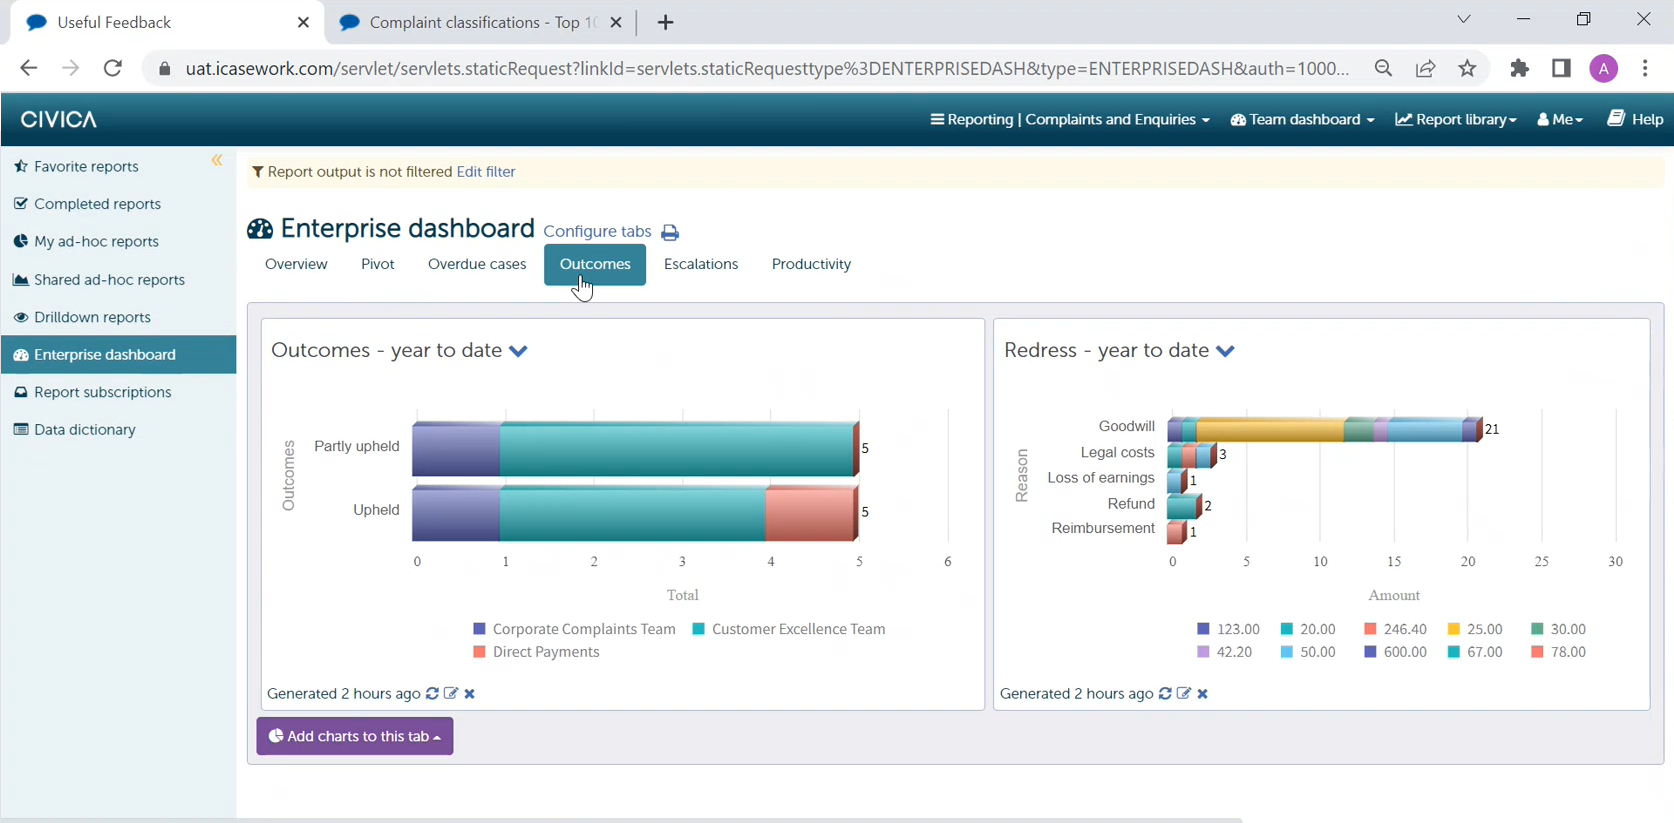The image size is (1674, 823).
Task: Go forward to the next page
Action: 70,68
